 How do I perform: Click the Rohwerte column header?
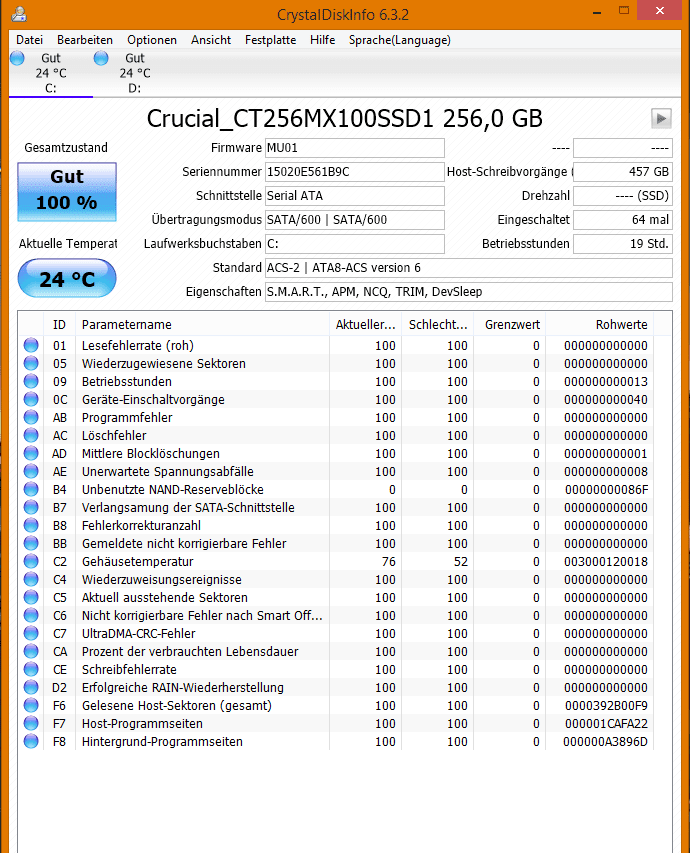click(600, 325)
